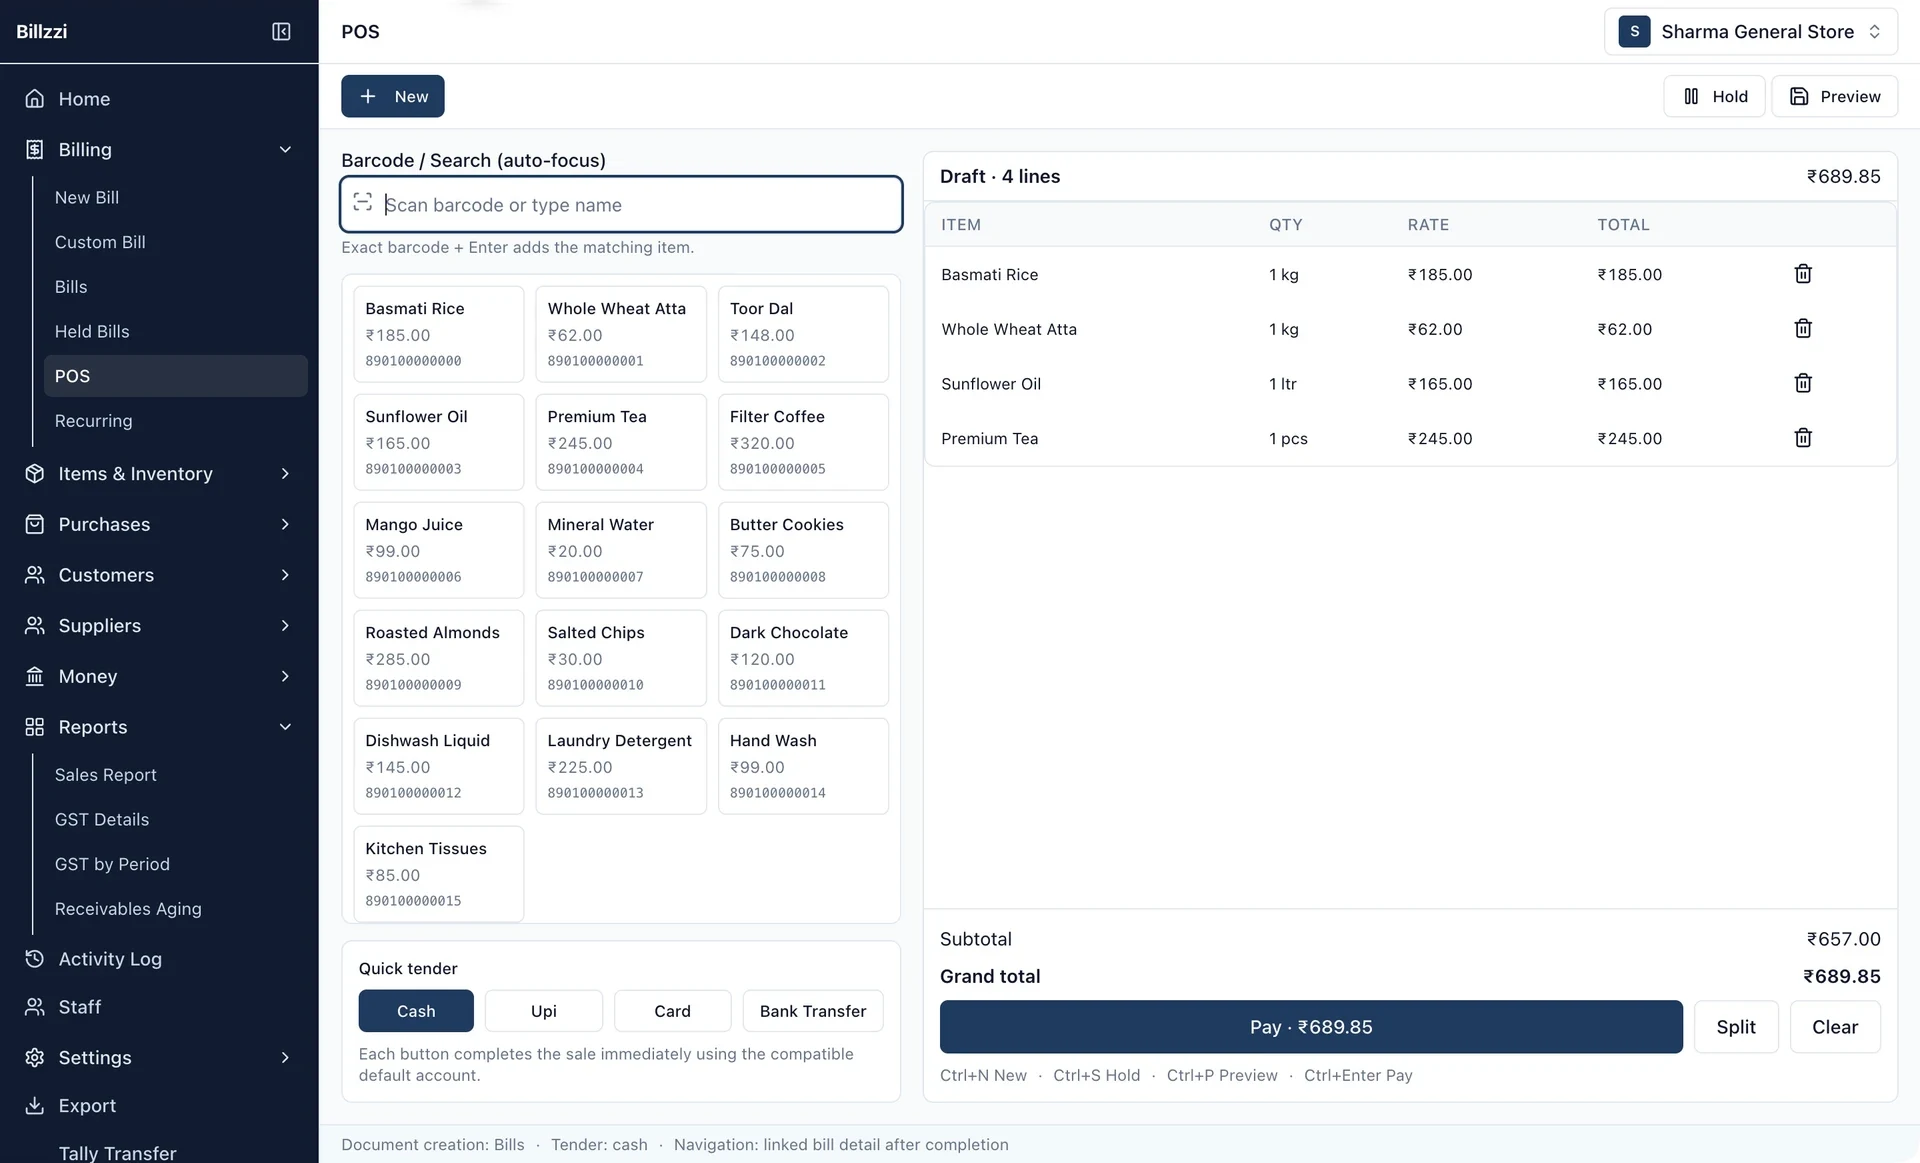The width and height of the screenshot is (1920, 1163).
Task: Focus the barcode search field
Action: [621, 205]
